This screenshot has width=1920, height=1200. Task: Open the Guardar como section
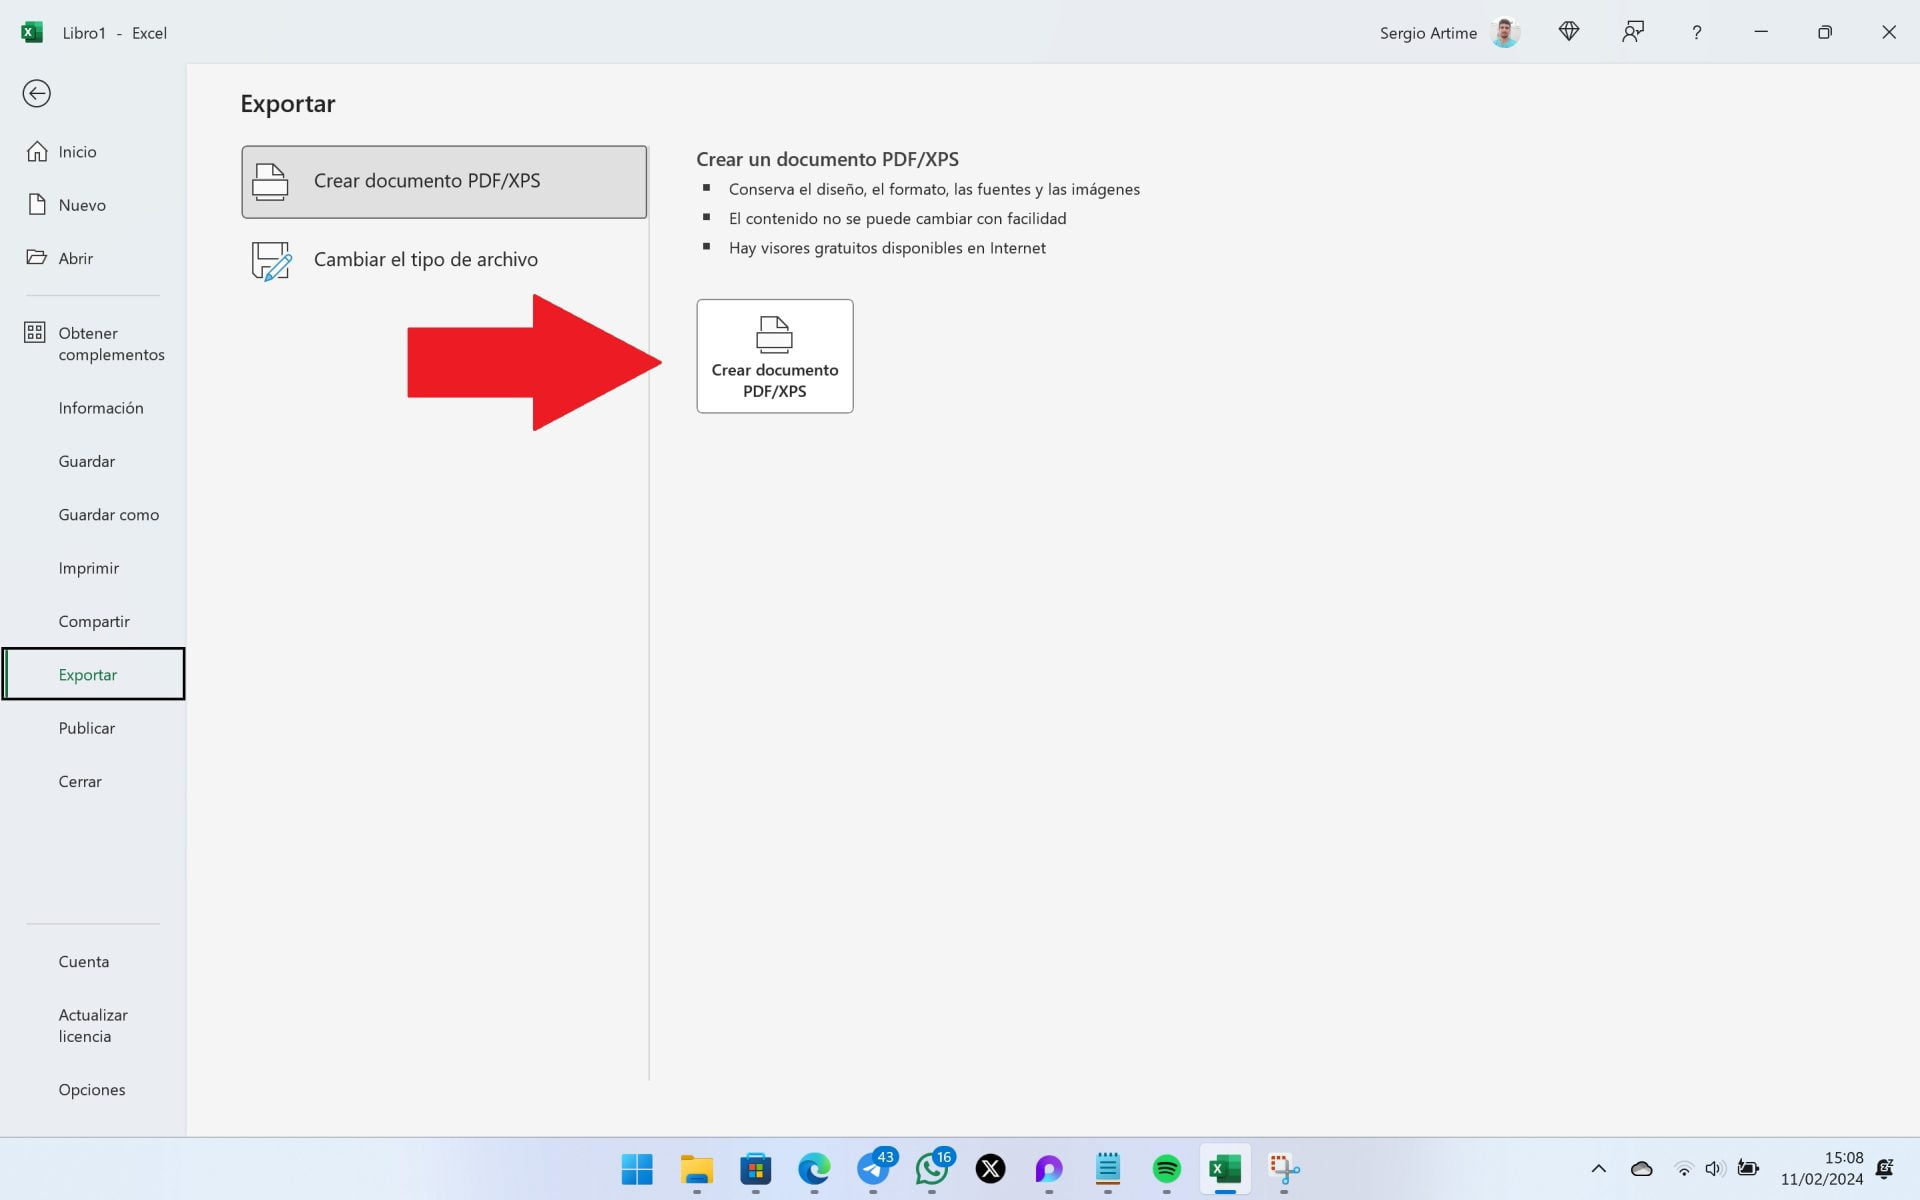(x=109, y=514)
